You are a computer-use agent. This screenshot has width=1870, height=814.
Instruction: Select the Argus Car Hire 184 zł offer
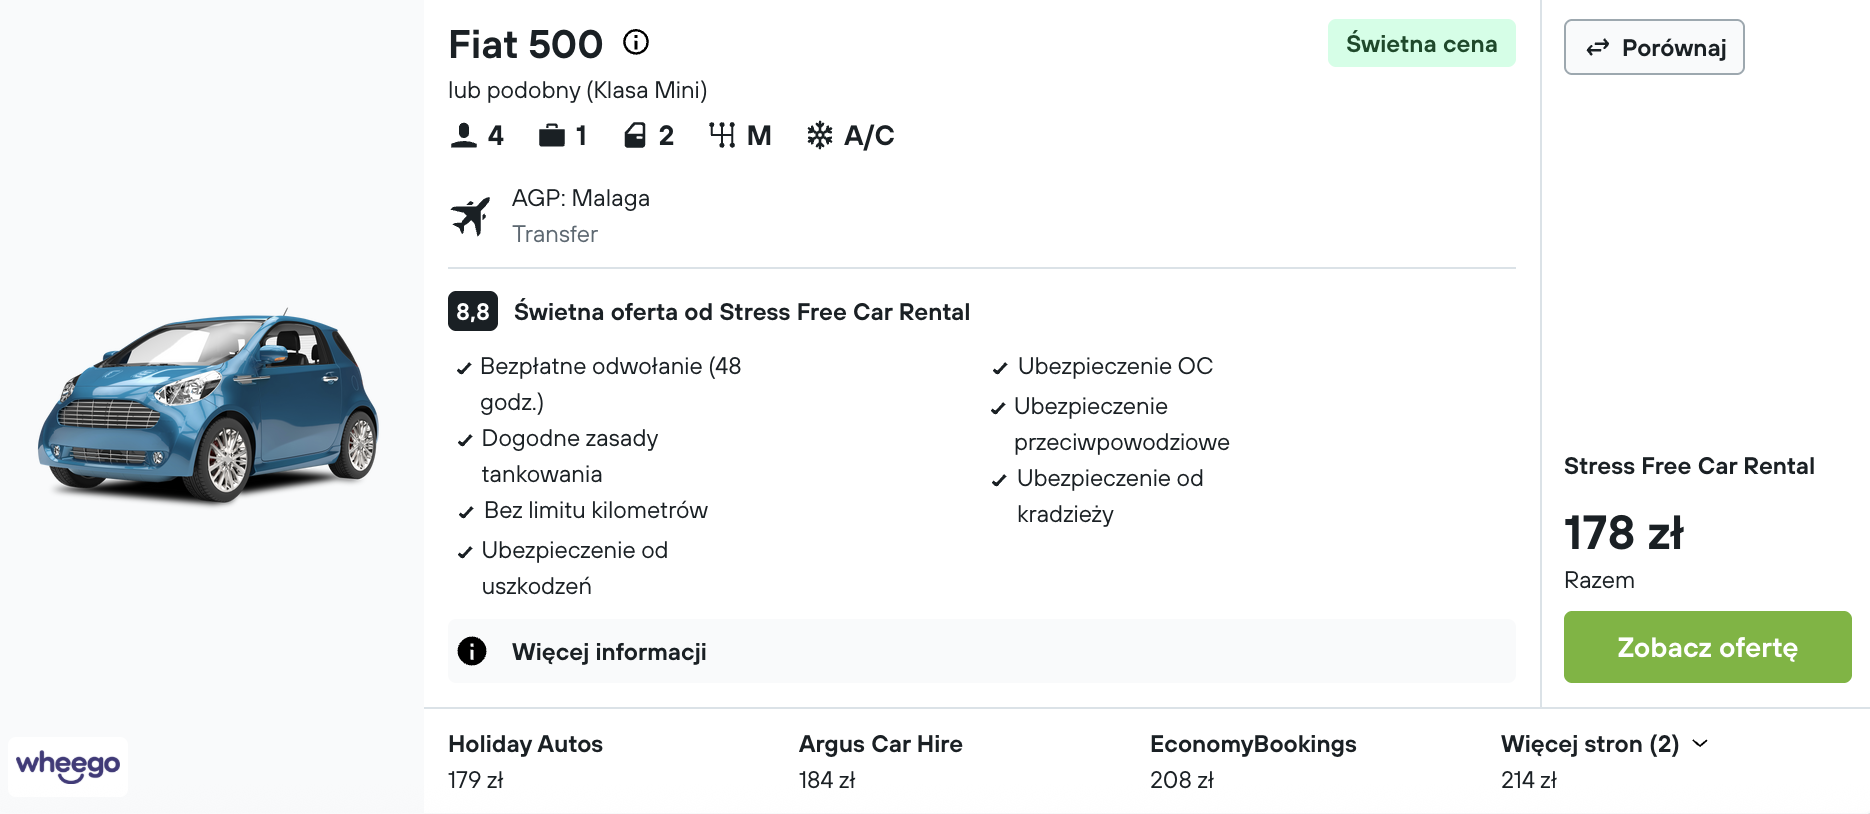point(880,761)
